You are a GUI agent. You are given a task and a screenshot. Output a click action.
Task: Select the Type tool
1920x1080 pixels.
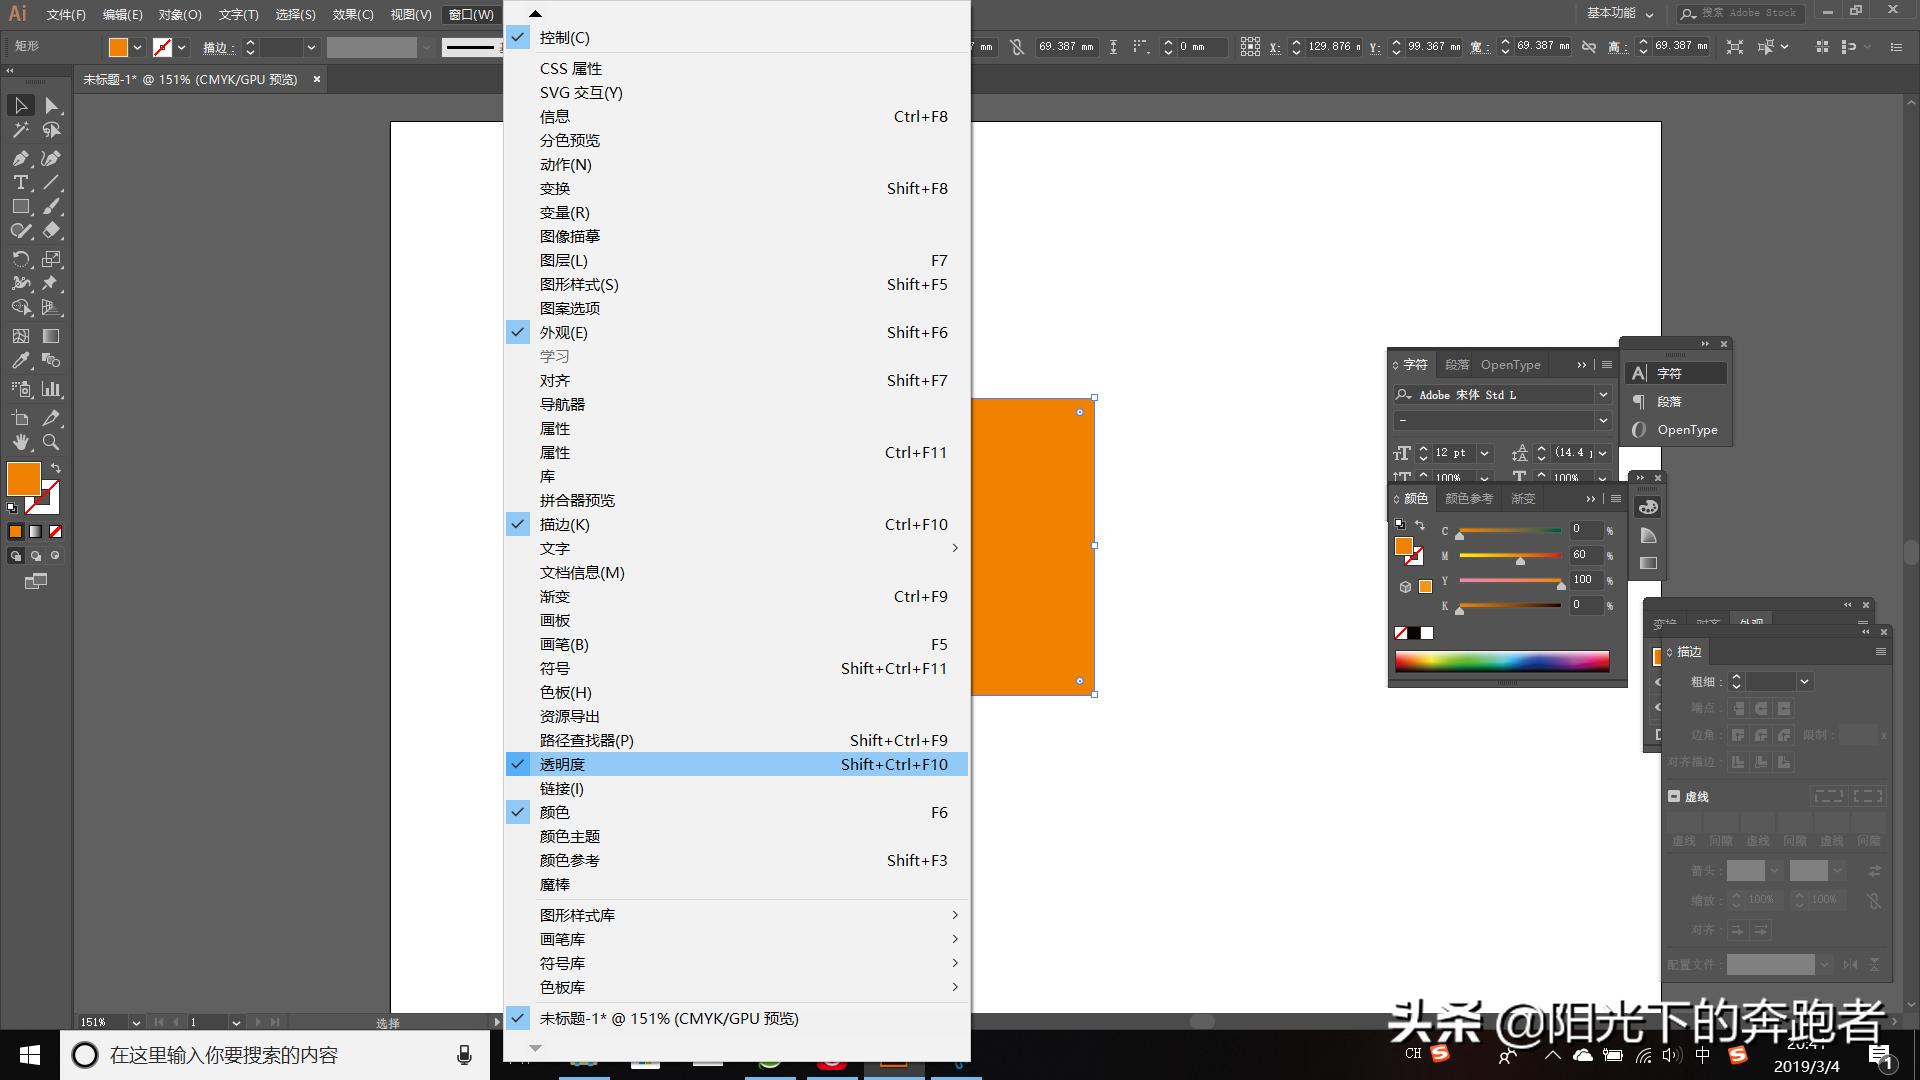coord(20,182)
